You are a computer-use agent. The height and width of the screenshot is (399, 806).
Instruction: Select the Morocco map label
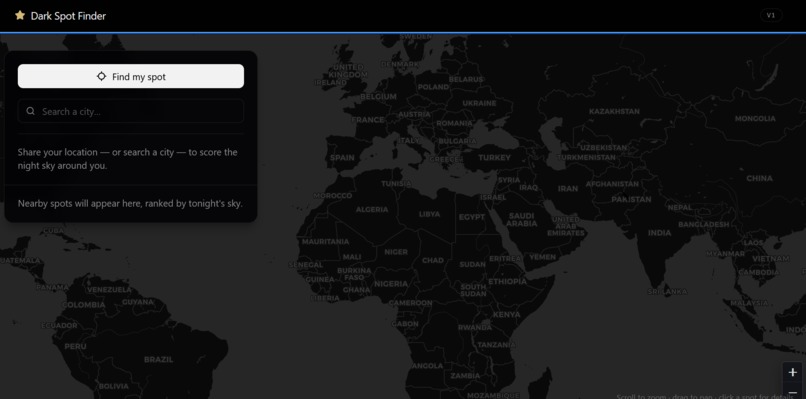333,196
